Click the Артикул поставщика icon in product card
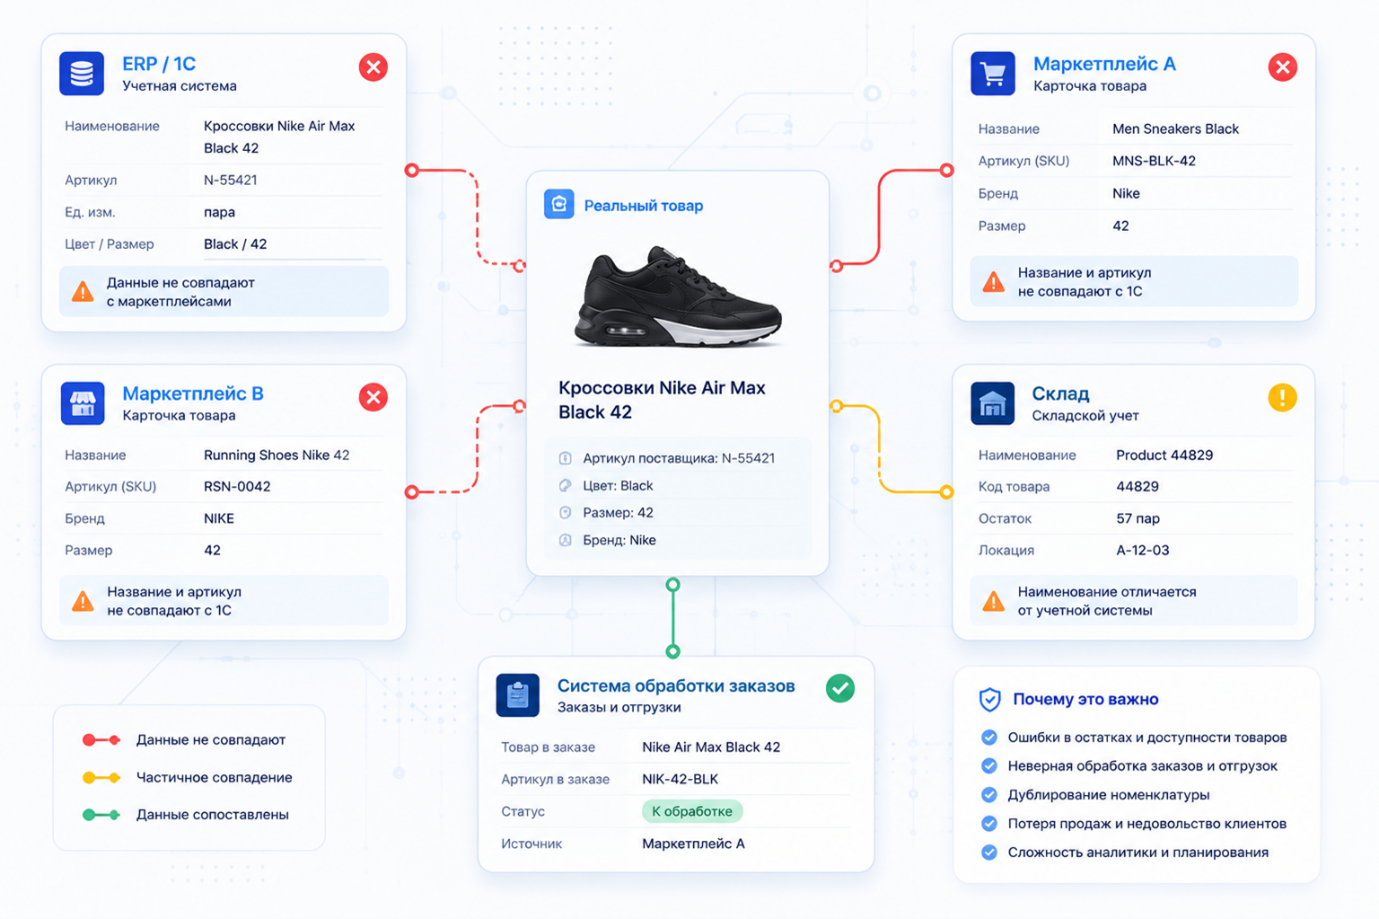Viewport: 1379px width, 919px height. click(565, 458)
